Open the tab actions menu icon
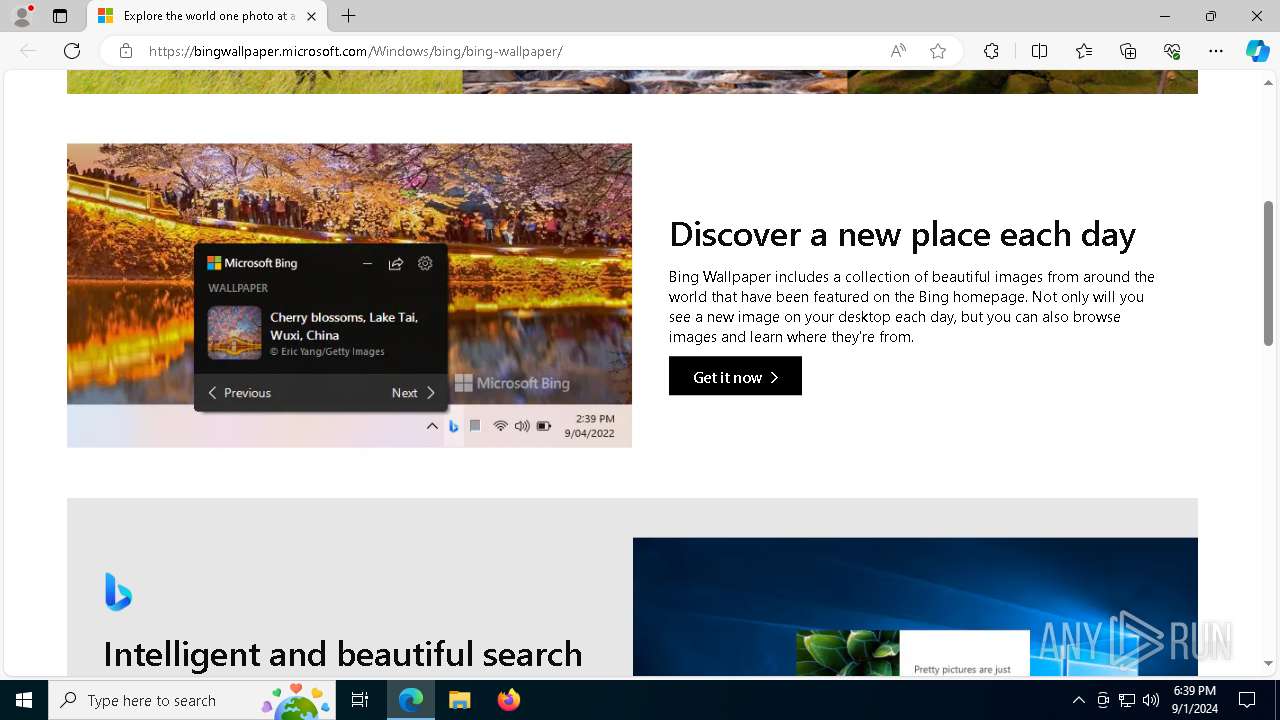The height and width of the screenshot is (720, 1280). 60,16
